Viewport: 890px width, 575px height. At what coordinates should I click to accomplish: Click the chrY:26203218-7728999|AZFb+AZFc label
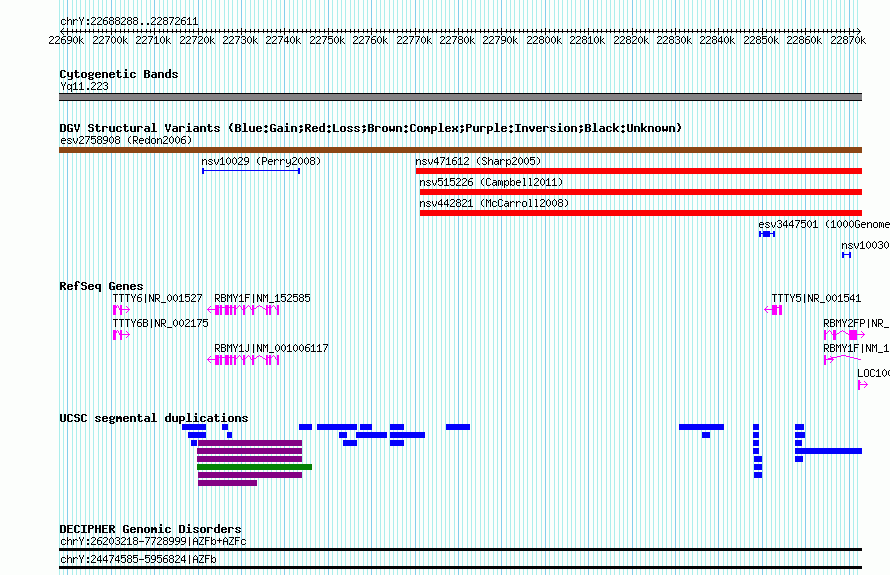pyautogui.click(x=153, y=542)
